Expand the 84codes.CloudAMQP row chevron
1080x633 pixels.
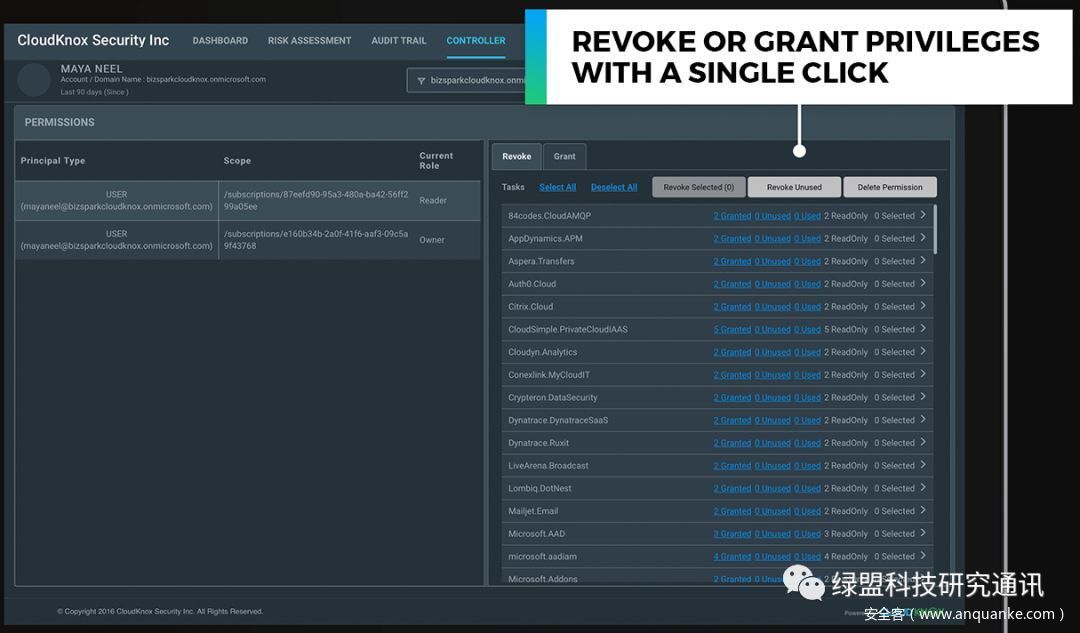922,215
